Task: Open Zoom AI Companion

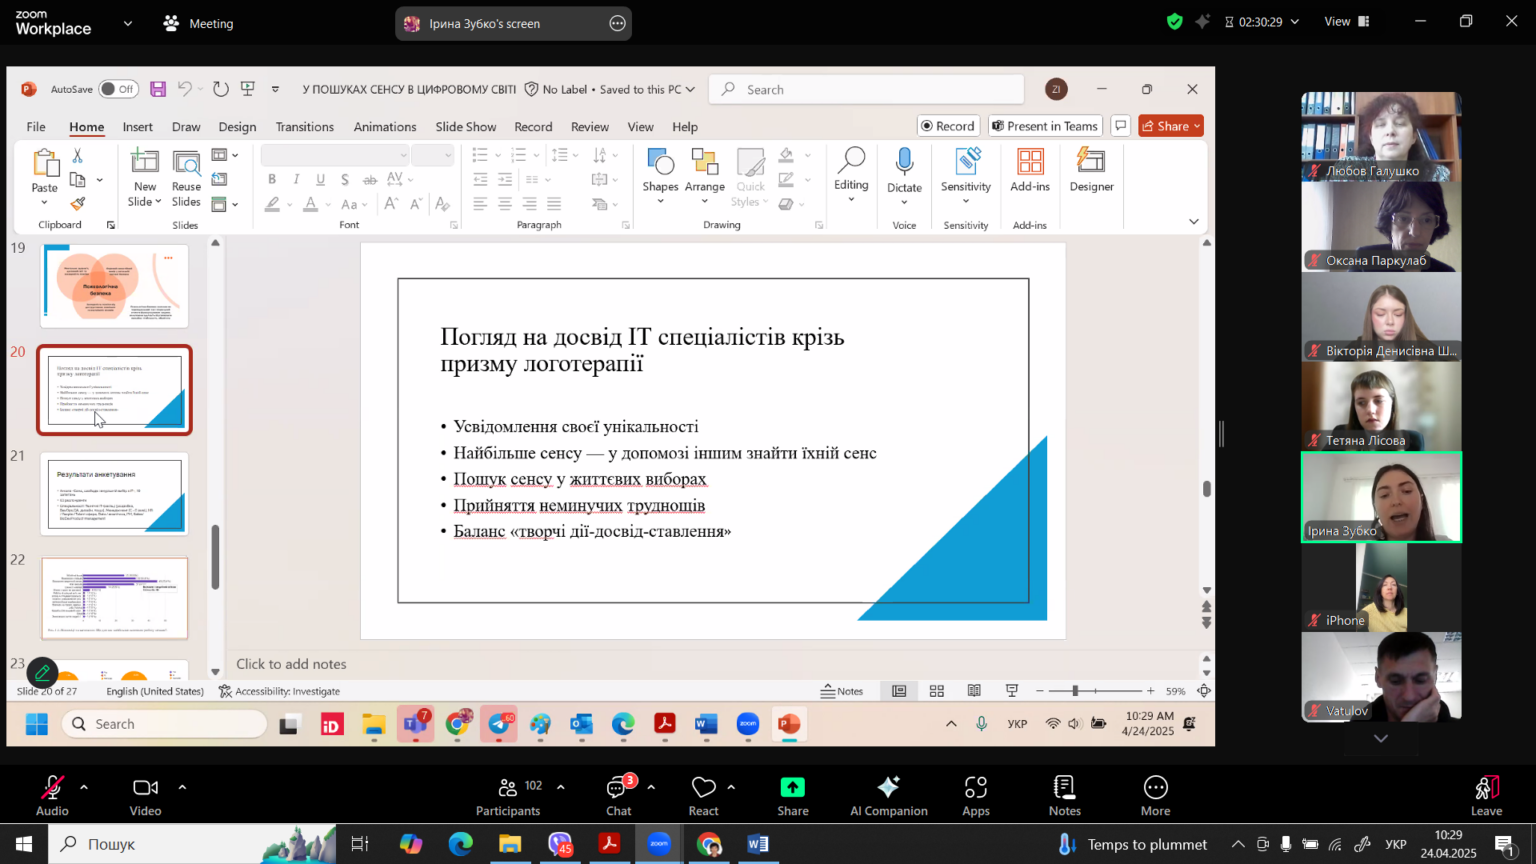Action: tap(888, 796)
